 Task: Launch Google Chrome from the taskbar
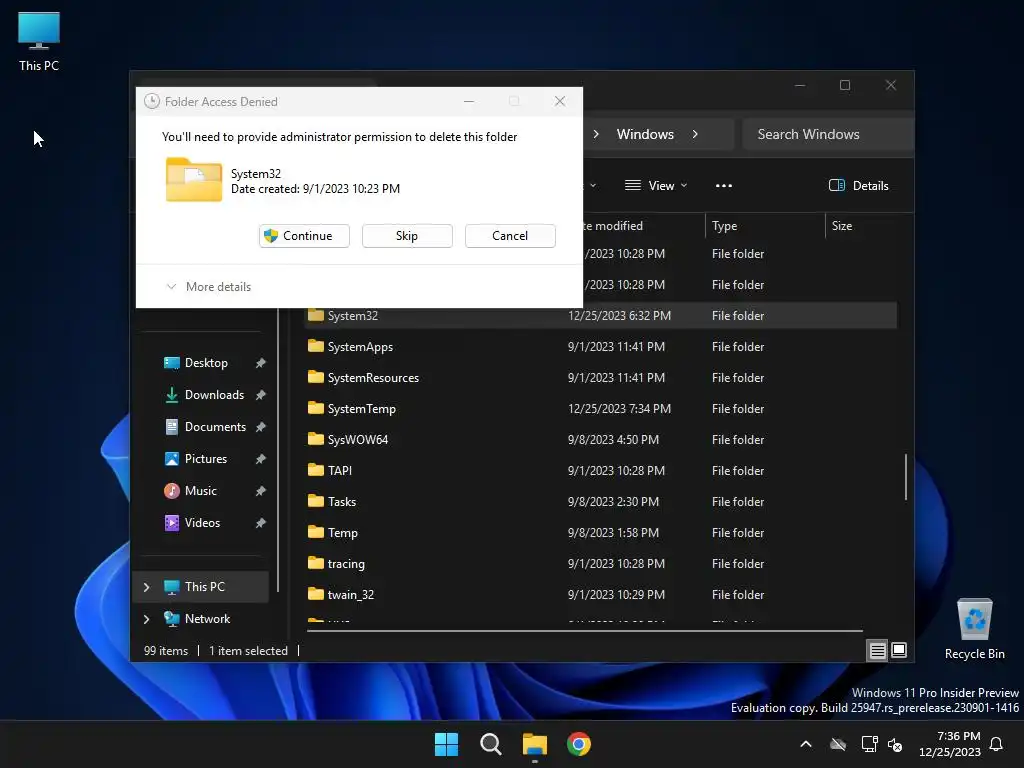click(579, 744)
